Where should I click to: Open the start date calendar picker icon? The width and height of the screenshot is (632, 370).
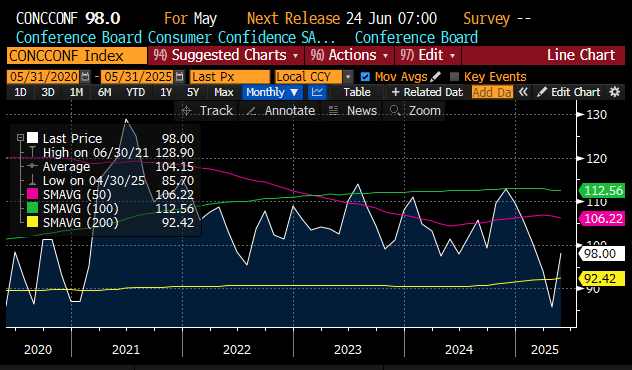point(85,77)
